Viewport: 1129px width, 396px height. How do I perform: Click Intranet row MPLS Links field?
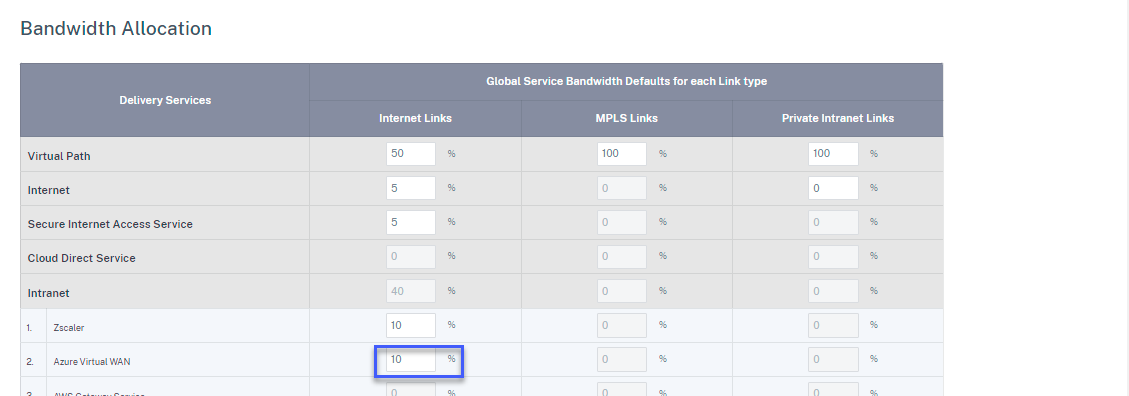pyautogui.click(x=621, y=291)
